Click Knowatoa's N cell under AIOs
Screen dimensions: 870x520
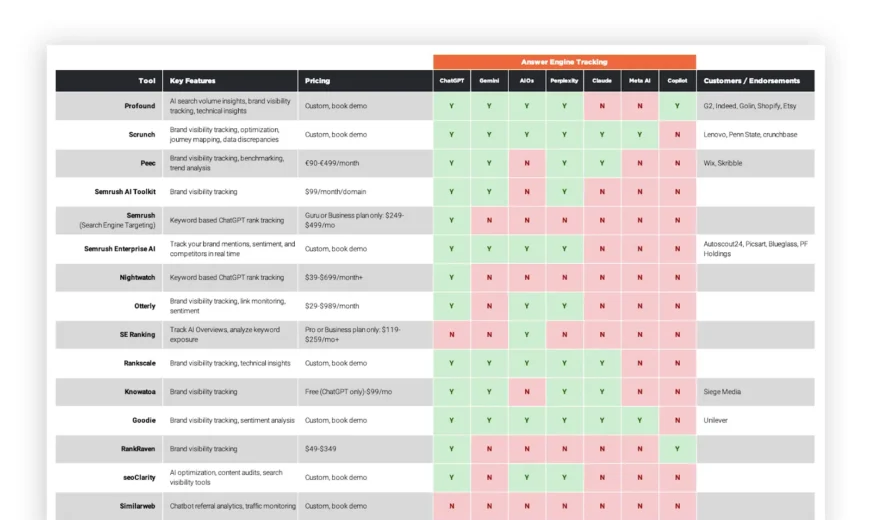(x=527, y=392)
